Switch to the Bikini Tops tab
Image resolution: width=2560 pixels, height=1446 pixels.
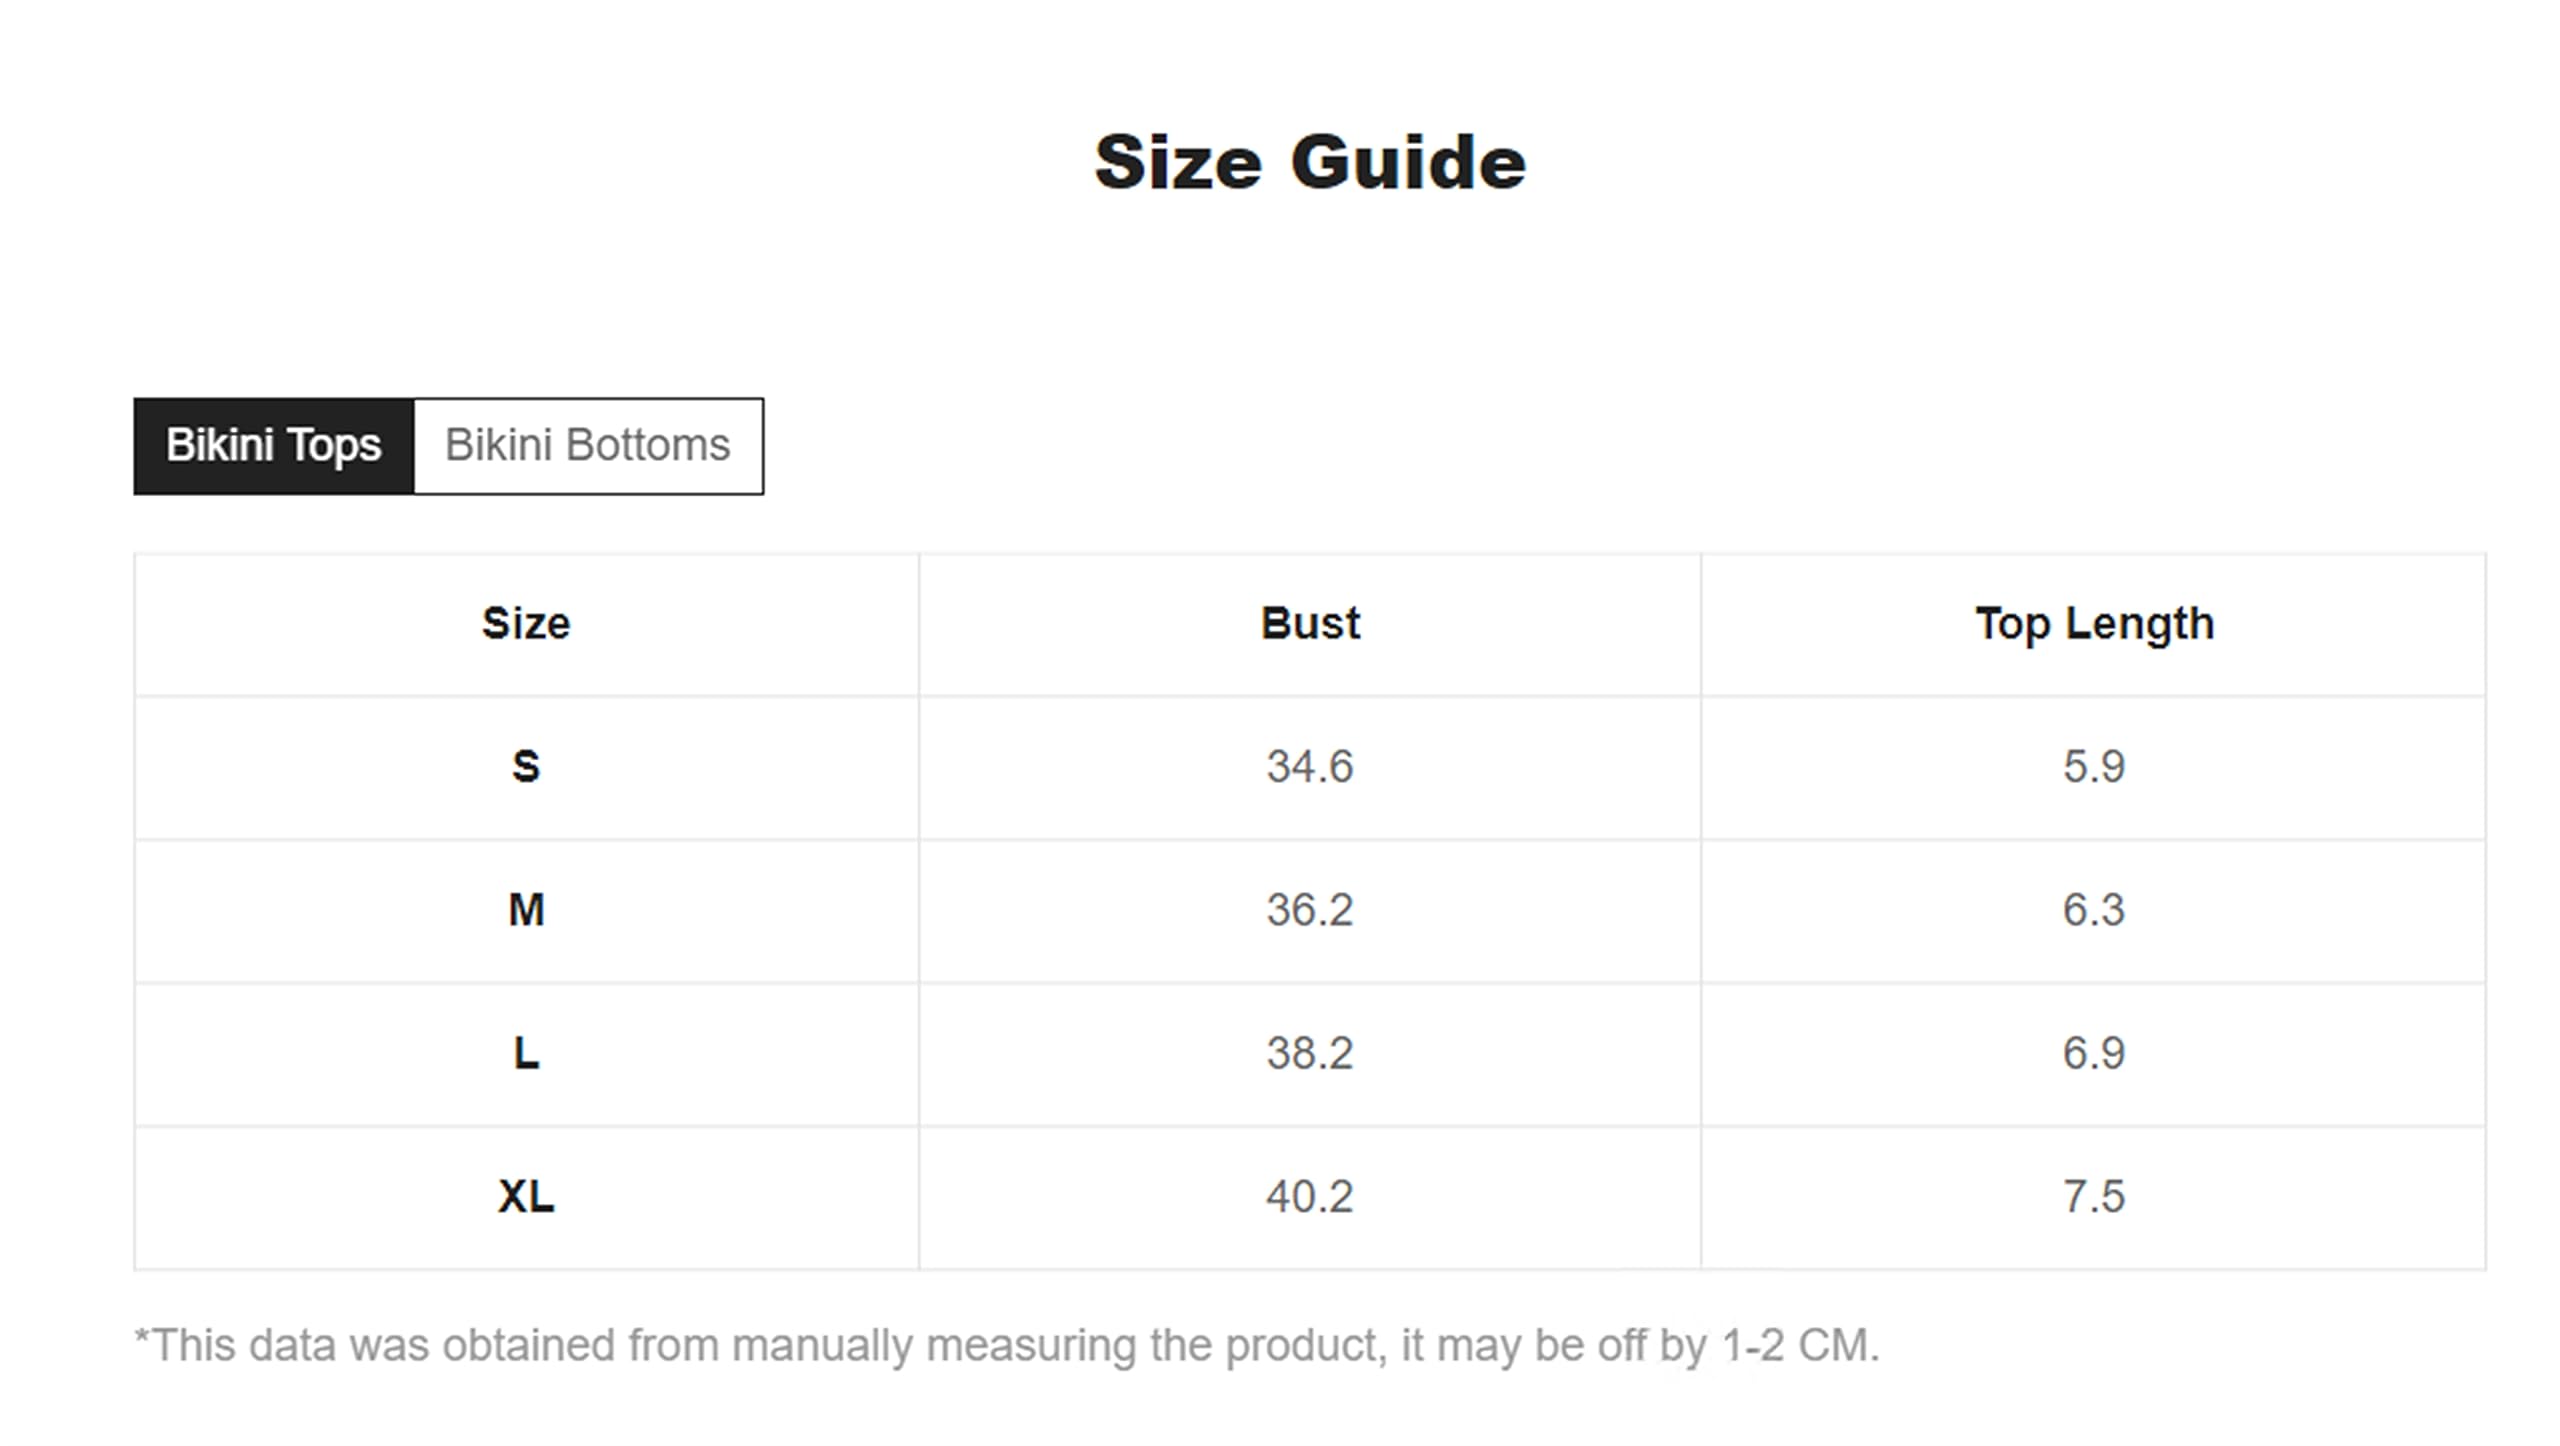tap(273, 446)
